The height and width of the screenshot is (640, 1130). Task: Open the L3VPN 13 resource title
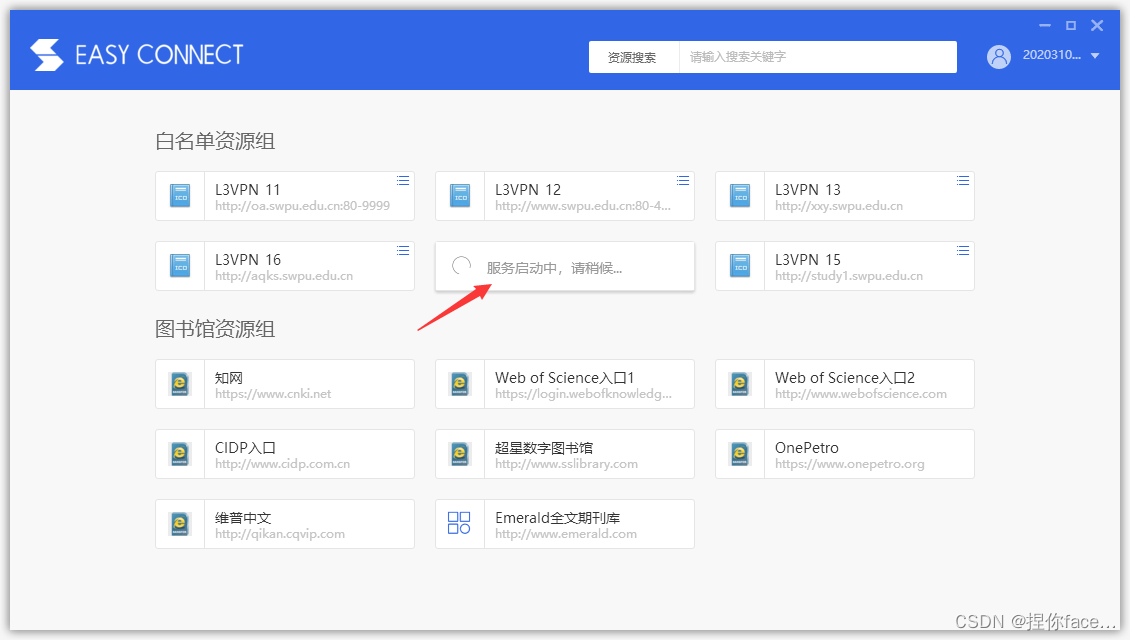808,190
